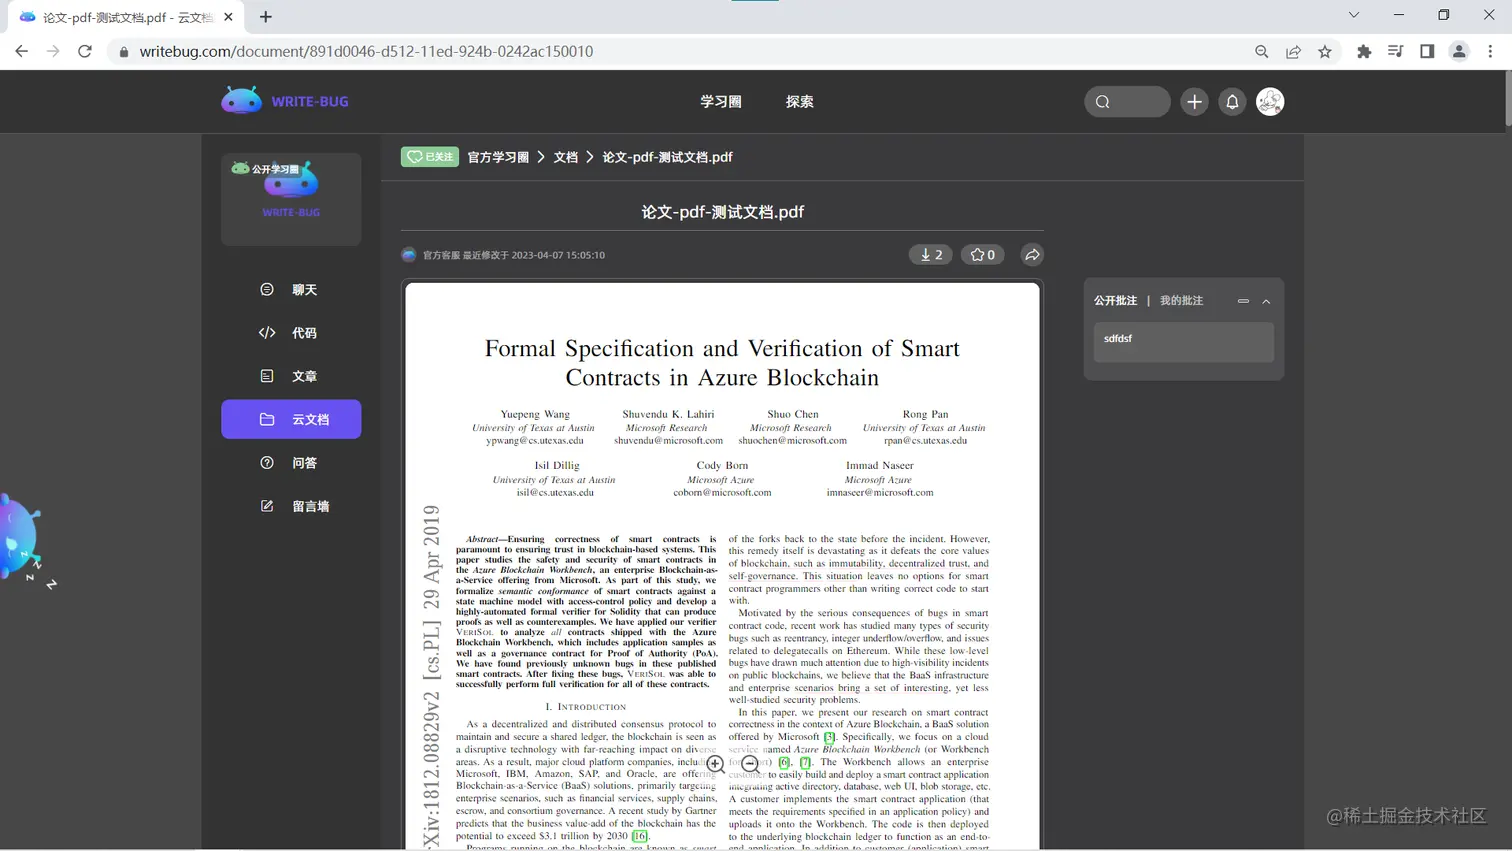Viewport: 1512px width, 851px height.
Task: Click the browser address bar URL
Action: click(x=366, y=51)
